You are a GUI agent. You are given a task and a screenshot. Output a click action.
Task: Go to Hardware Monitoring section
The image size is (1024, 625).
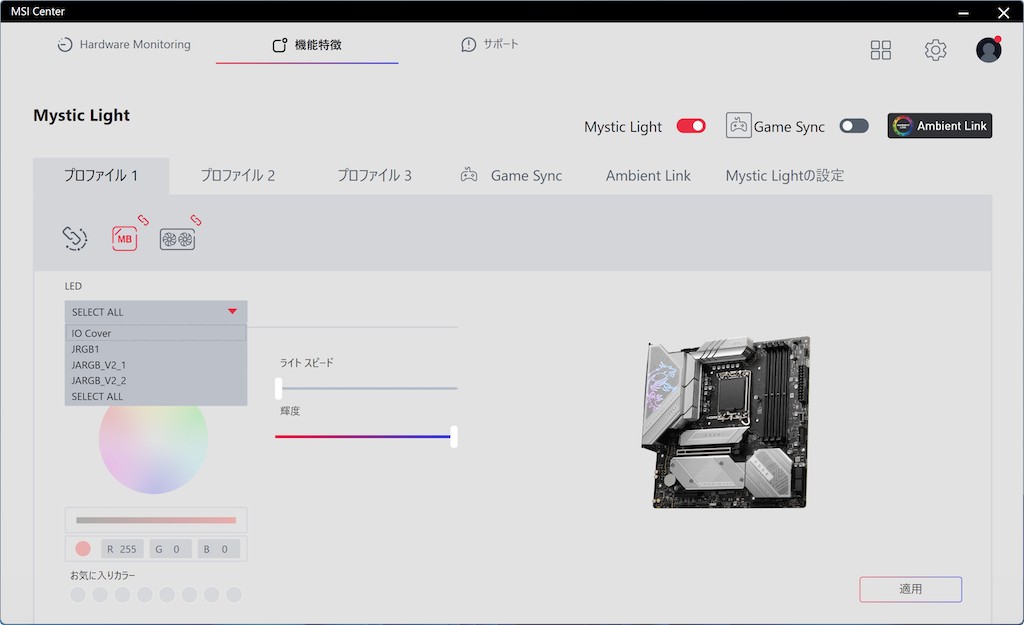[x=124, y=45]
